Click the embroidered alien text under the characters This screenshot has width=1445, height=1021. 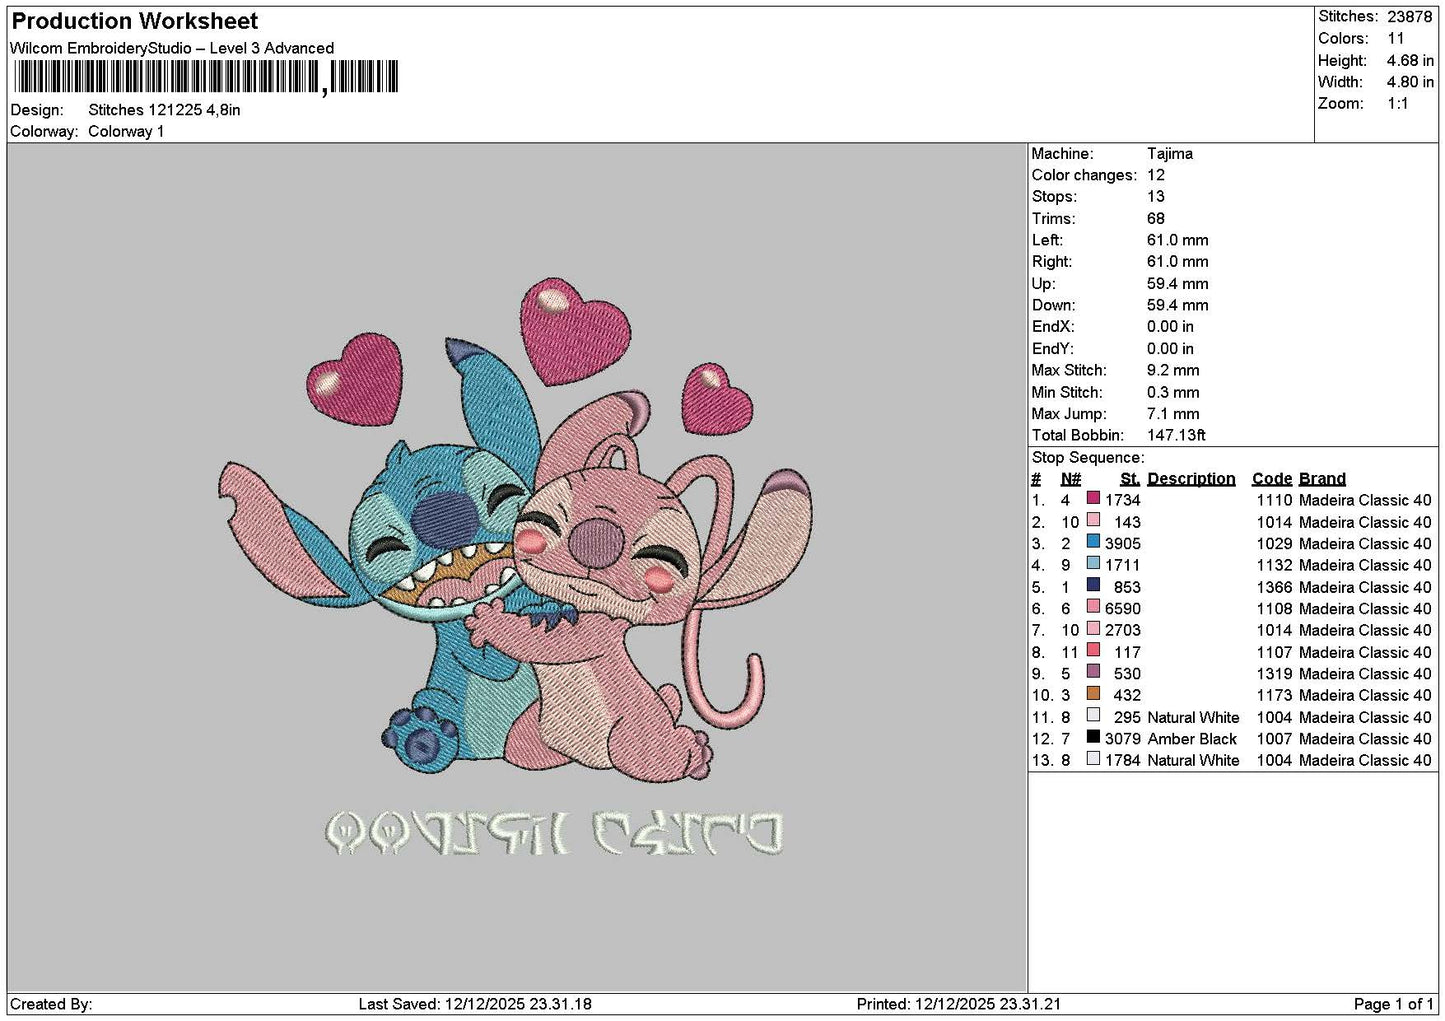[554, 833]
